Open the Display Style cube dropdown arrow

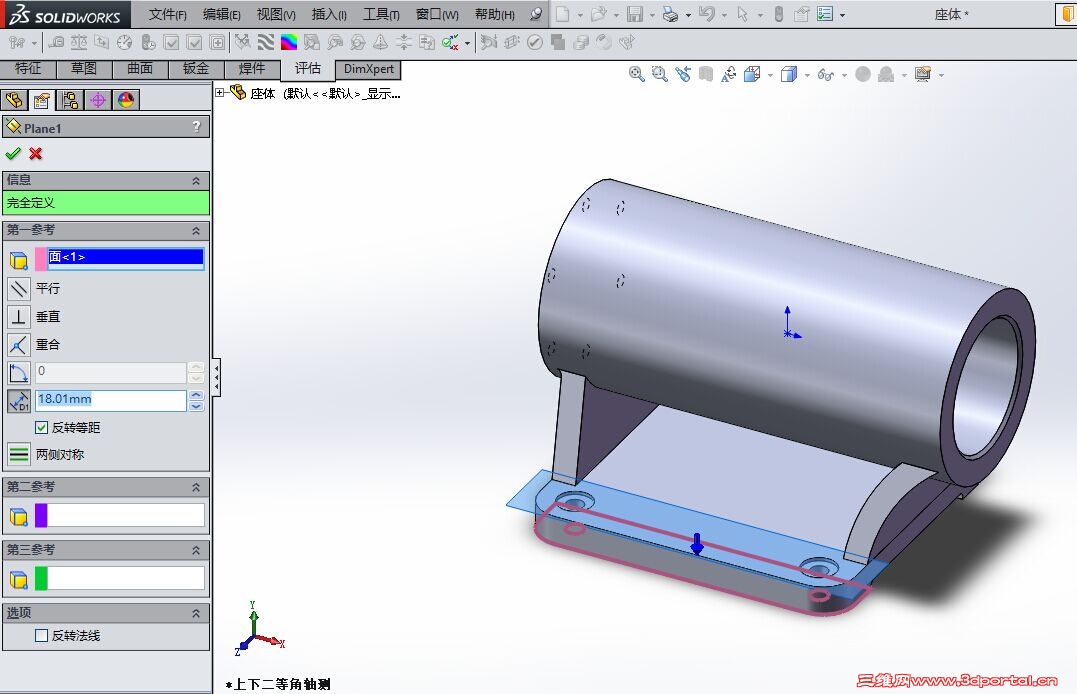coord(807,75)
